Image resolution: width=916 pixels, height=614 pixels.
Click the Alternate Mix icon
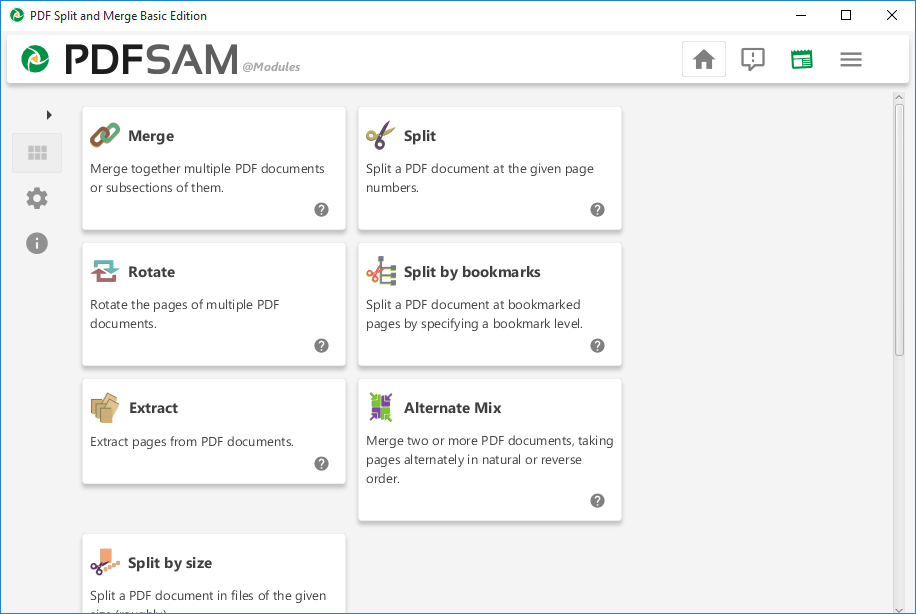(381, 407)
